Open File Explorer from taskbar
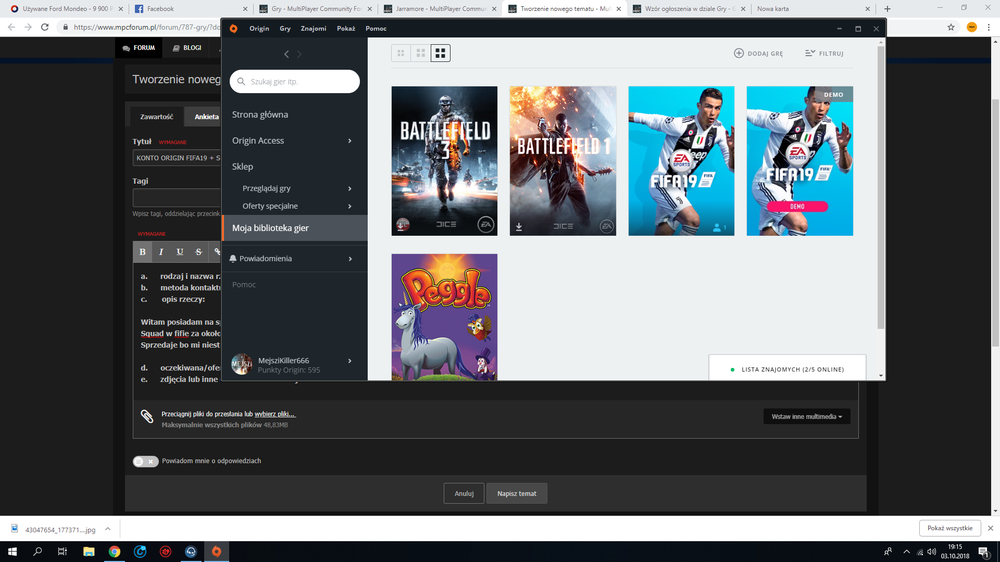The height and width of the screenshot is (562, 1000). pos(89,551)
